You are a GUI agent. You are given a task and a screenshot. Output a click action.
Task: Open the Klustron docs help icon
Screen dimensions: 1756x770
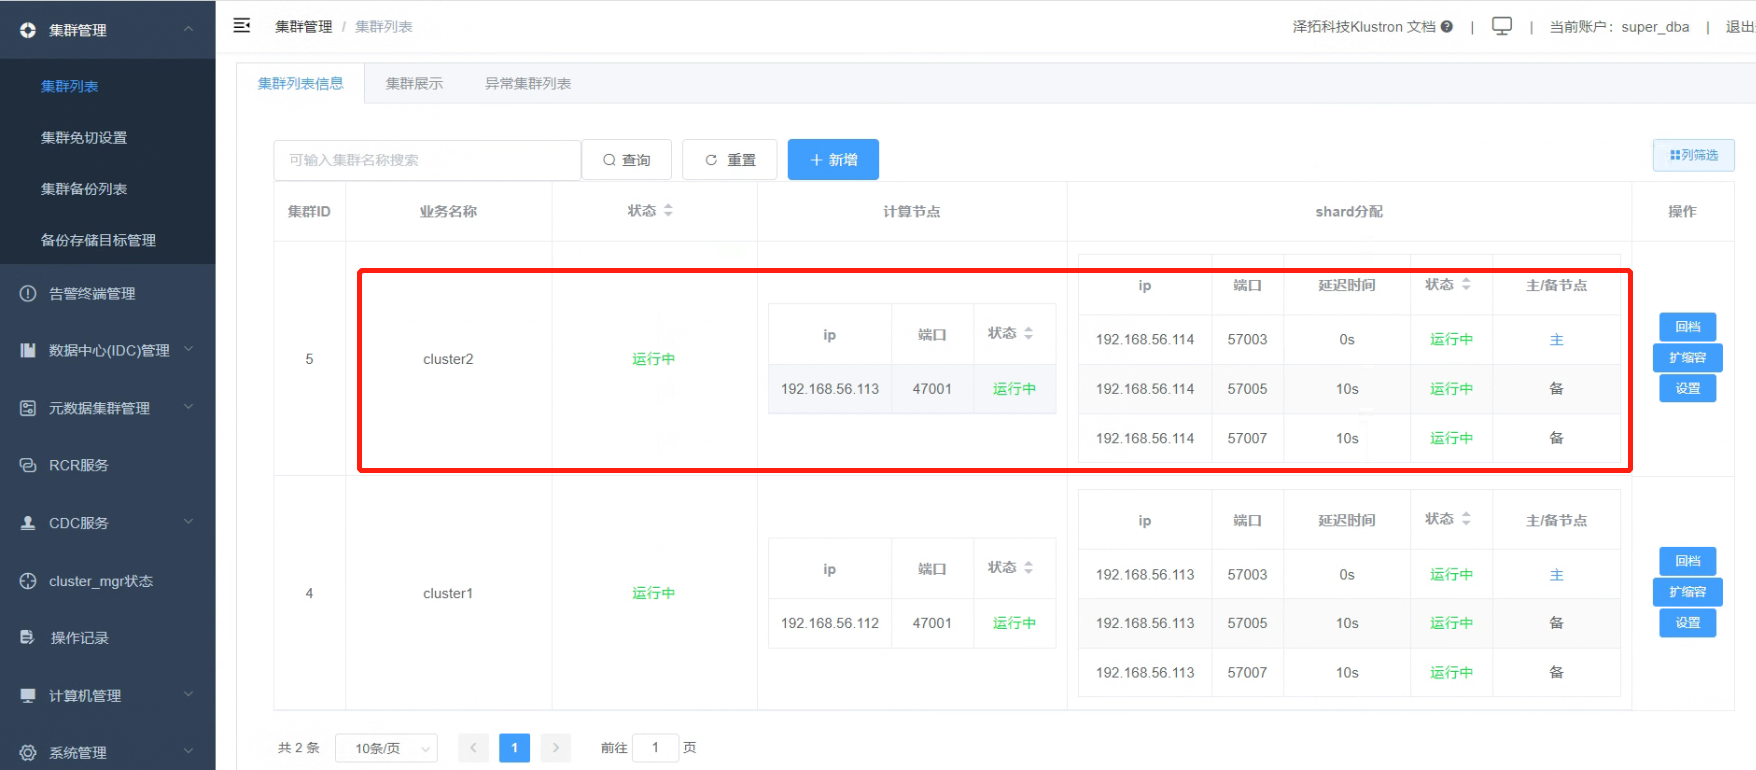pos(1446,27)
